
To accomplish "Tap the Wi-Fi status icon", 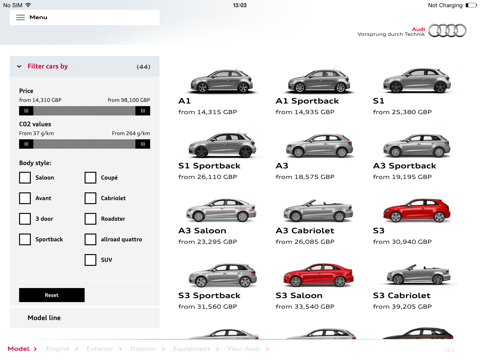I will click(x=28, y=5).
